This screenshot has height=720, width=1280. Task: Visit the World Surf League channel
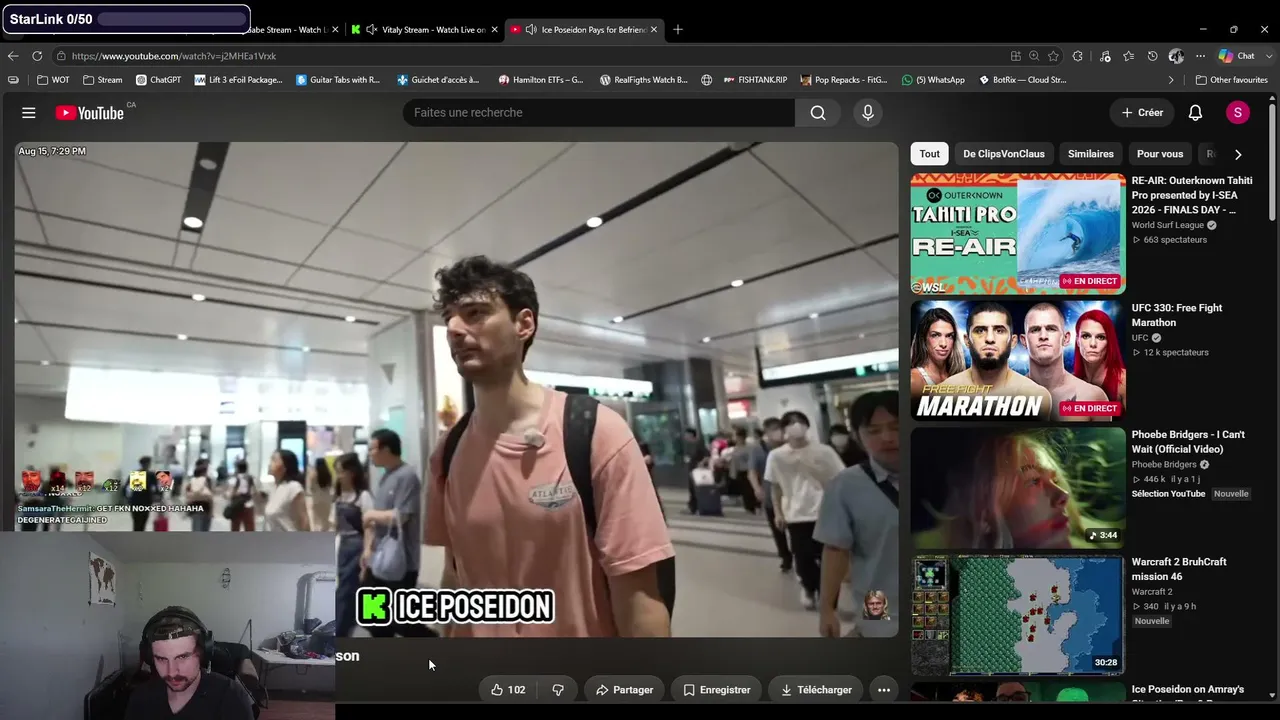(x=1168, y=225)
